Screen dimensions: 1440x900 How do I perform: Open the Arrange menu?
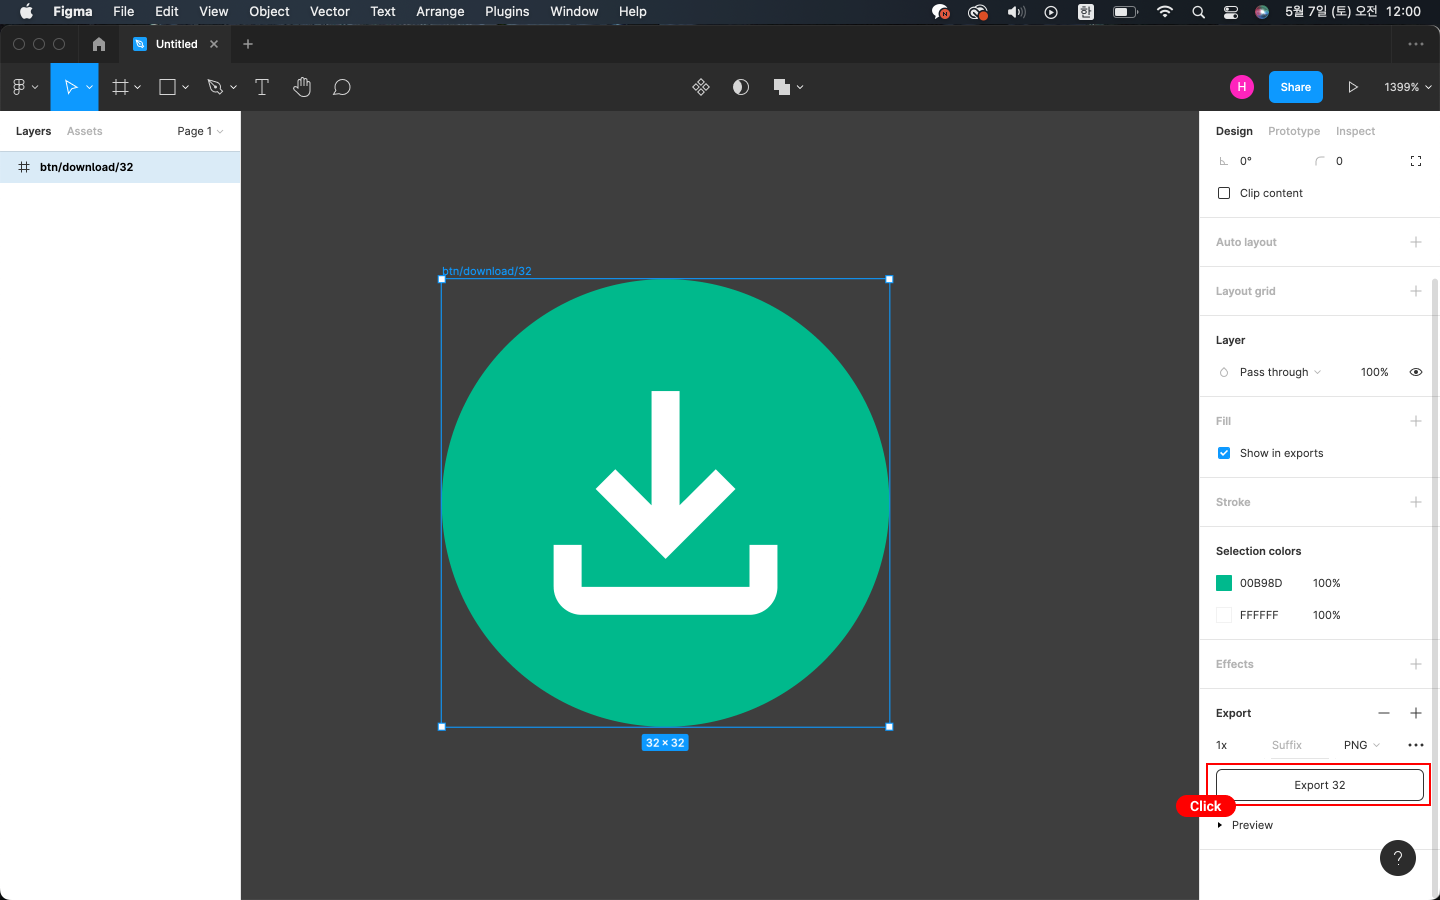(440, 12)
